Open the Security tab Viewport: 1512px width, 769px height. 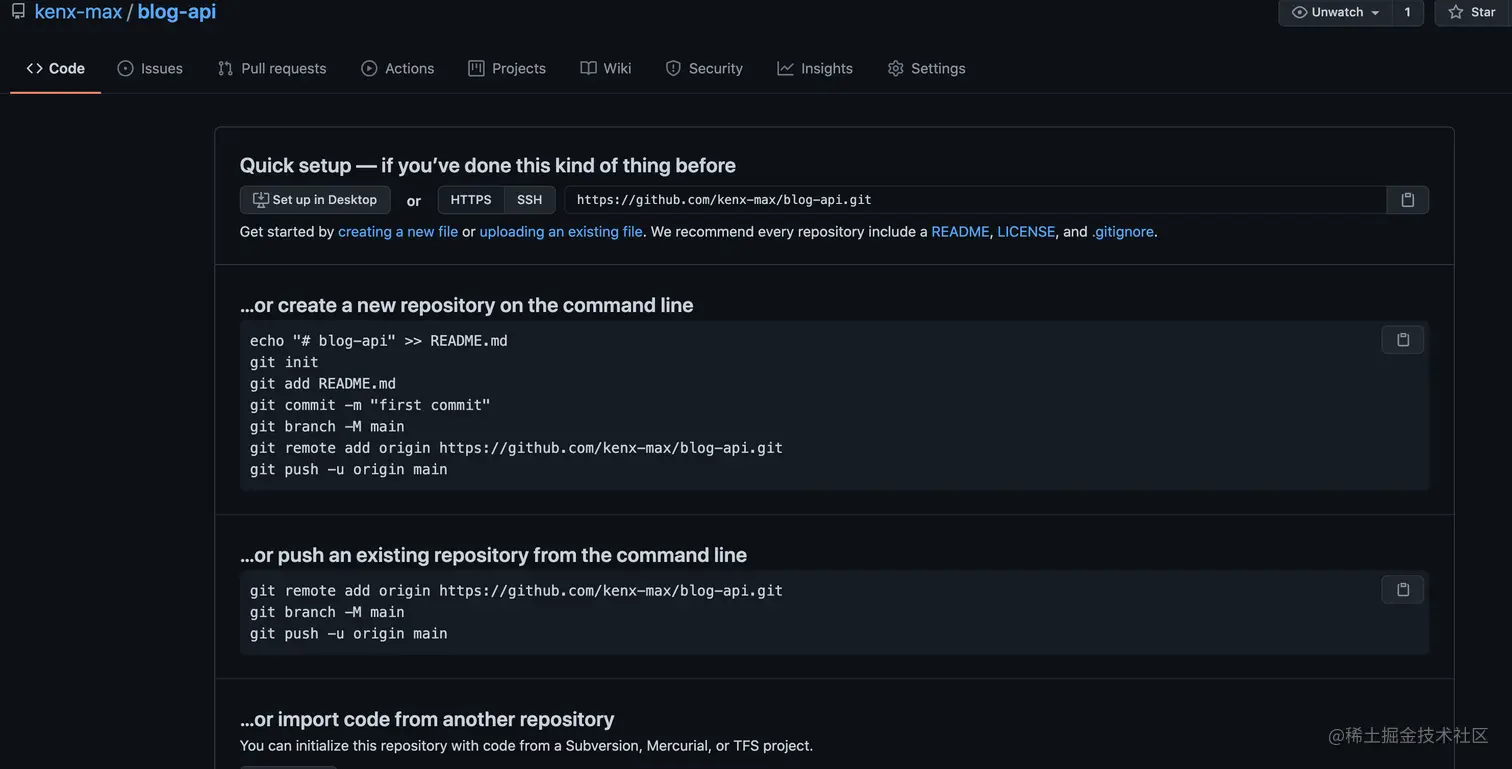(x=704, y=68)
